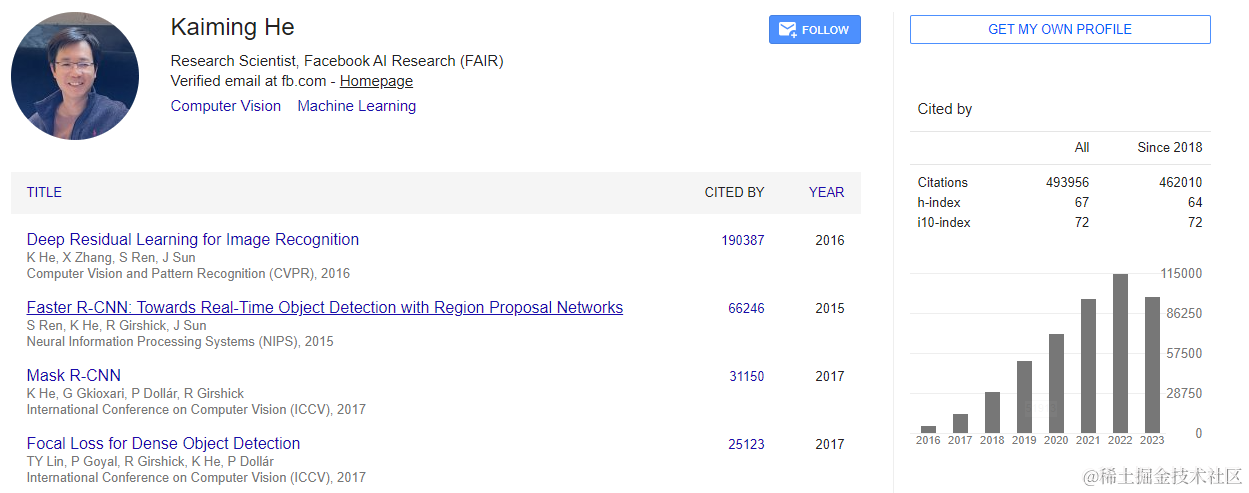Open the Faster R-CNN paper link
The image size is (1249, 493).
(x=324, y=308)
